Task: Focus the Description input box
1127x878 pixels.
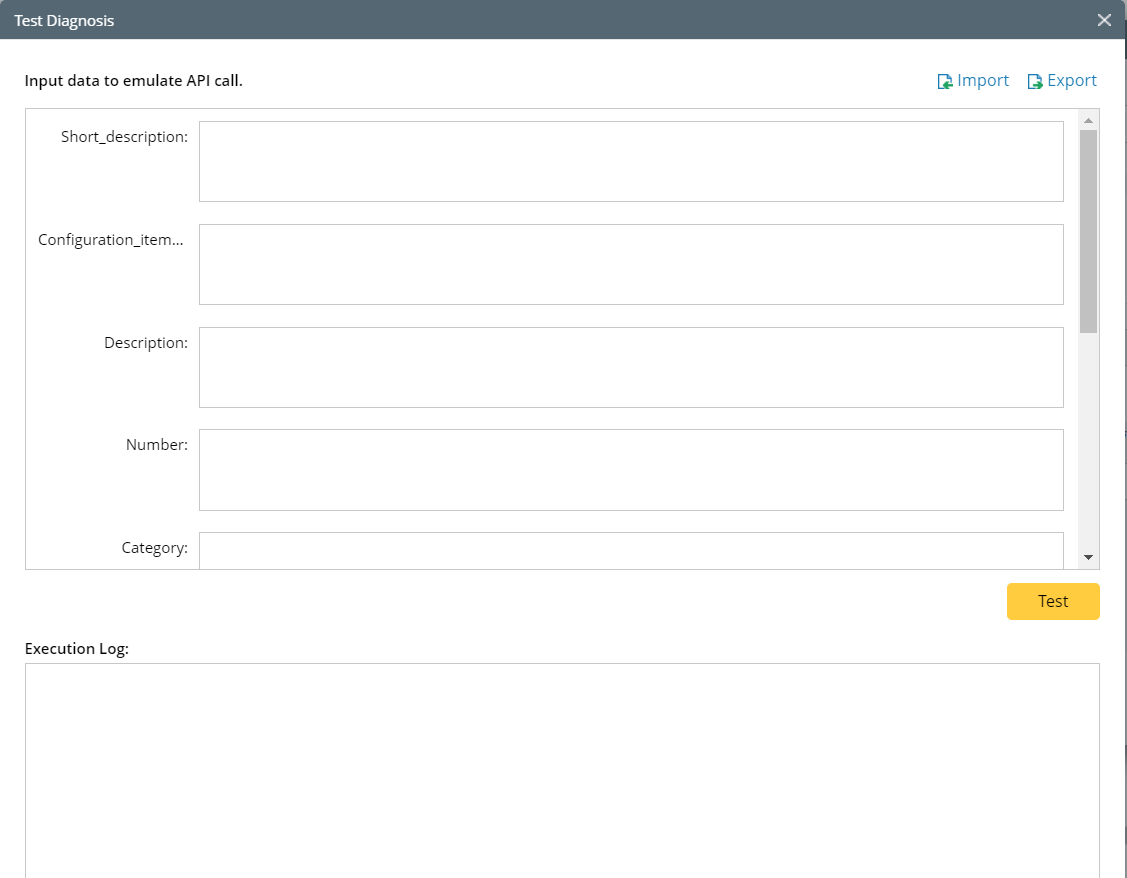Action: click(x=631, y=367)
